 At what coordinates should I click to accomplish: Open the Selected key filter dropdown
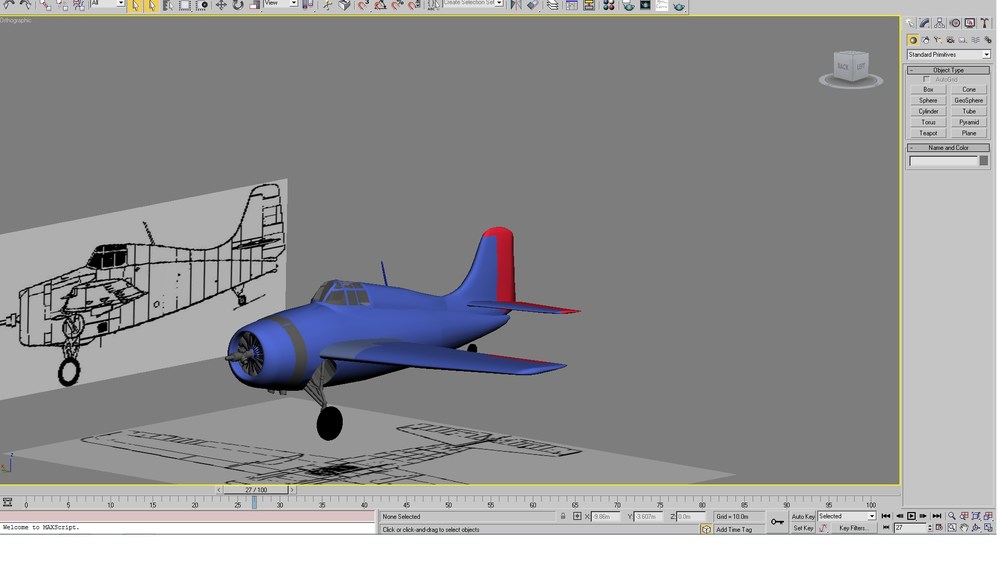[x=847, y=517]
